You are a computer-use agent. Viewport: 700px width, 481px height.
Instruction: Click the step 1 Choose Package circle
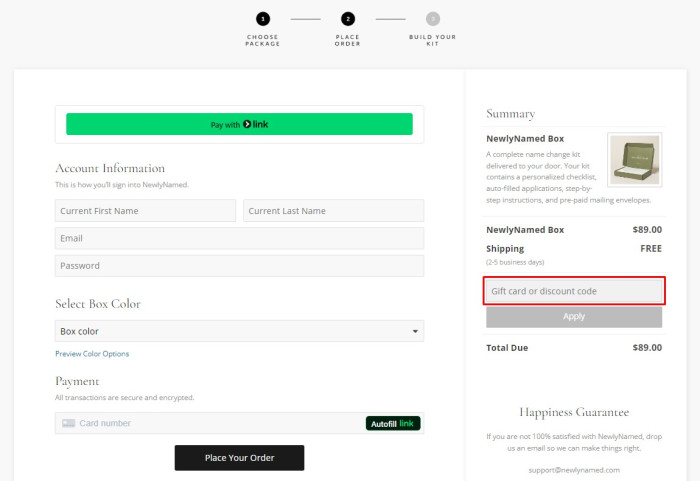263,19
